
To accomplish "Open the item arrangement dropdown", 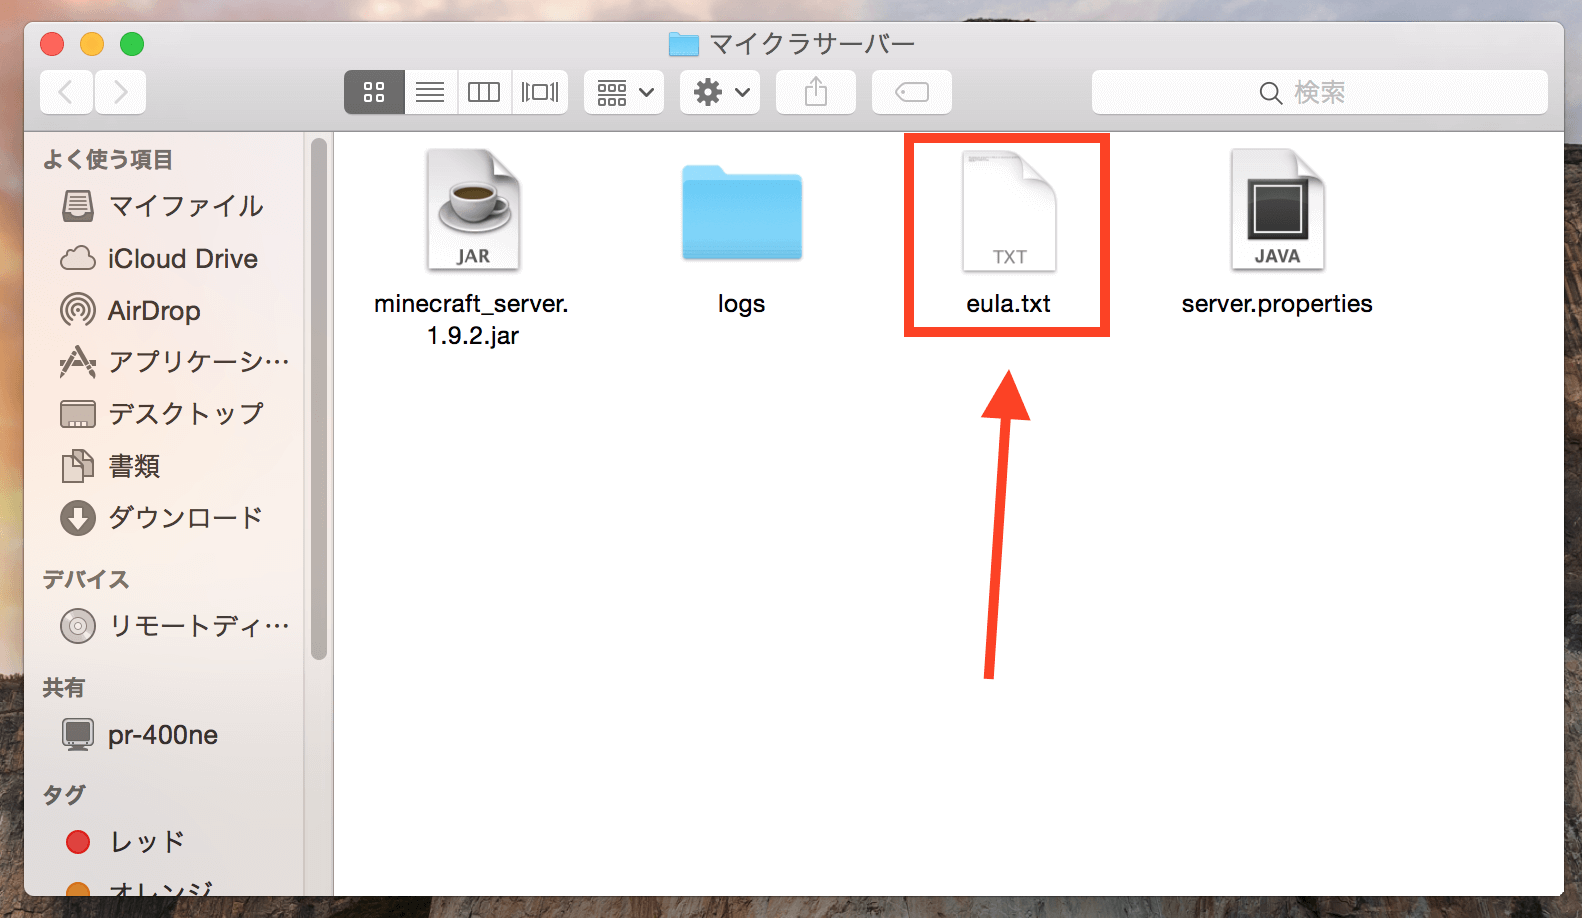I will click(624, 92).
